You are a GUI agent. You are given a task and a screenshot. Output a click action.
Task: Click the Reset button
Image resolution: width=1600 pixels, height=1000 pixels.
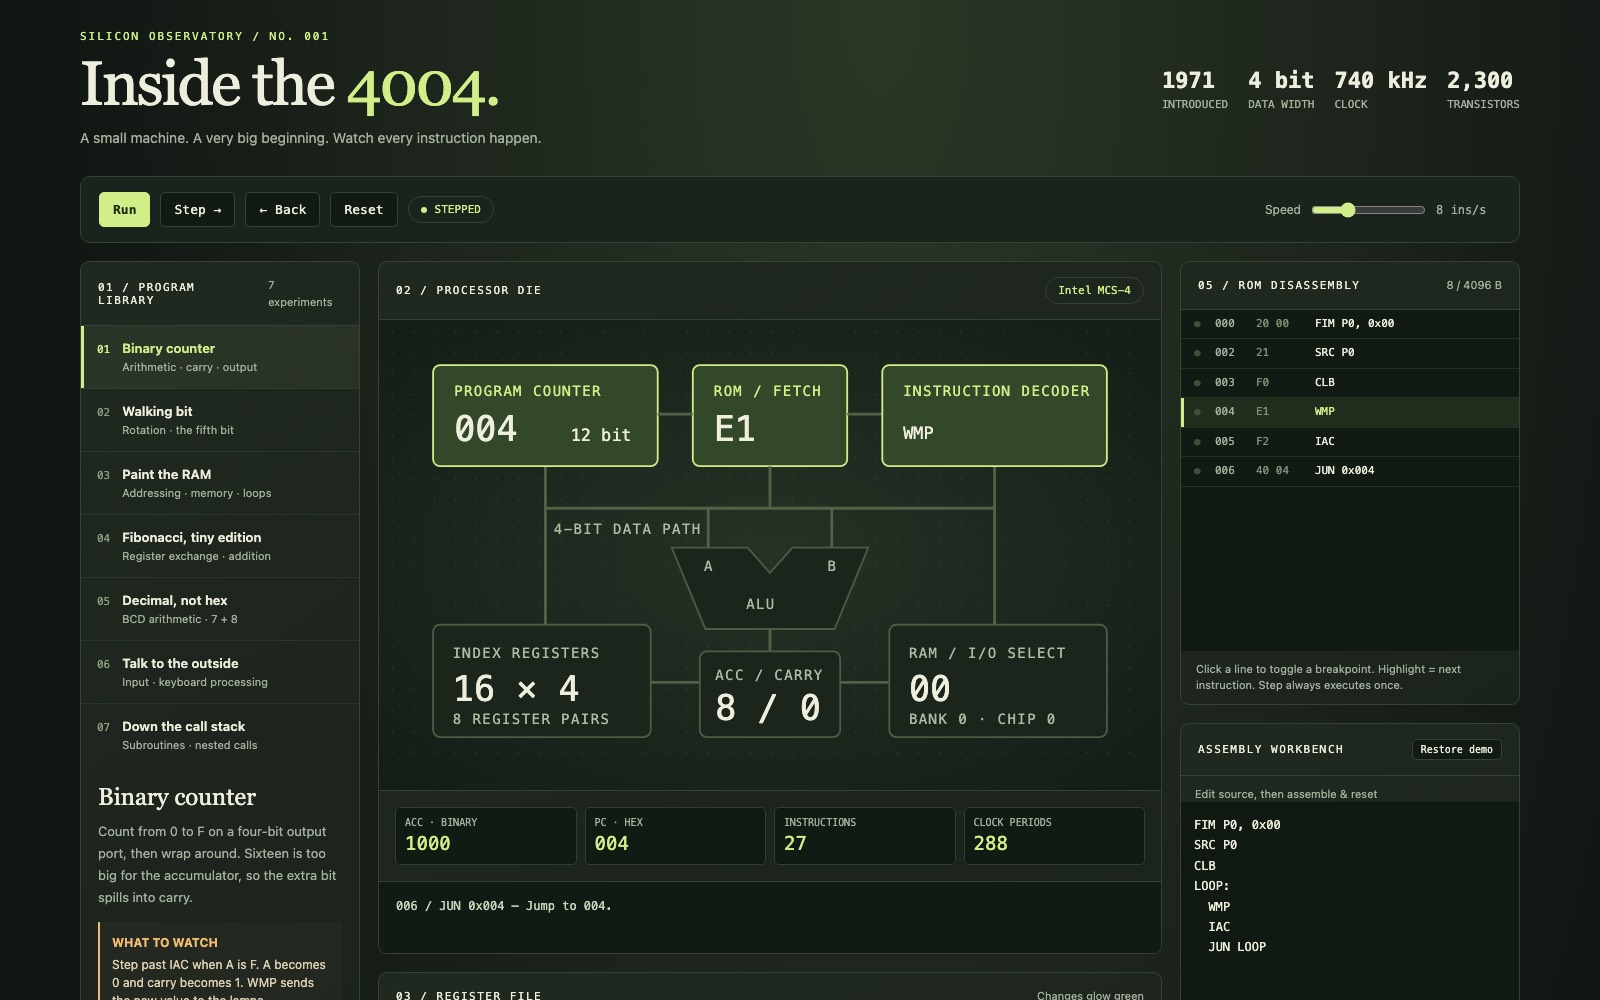(363, 210)
